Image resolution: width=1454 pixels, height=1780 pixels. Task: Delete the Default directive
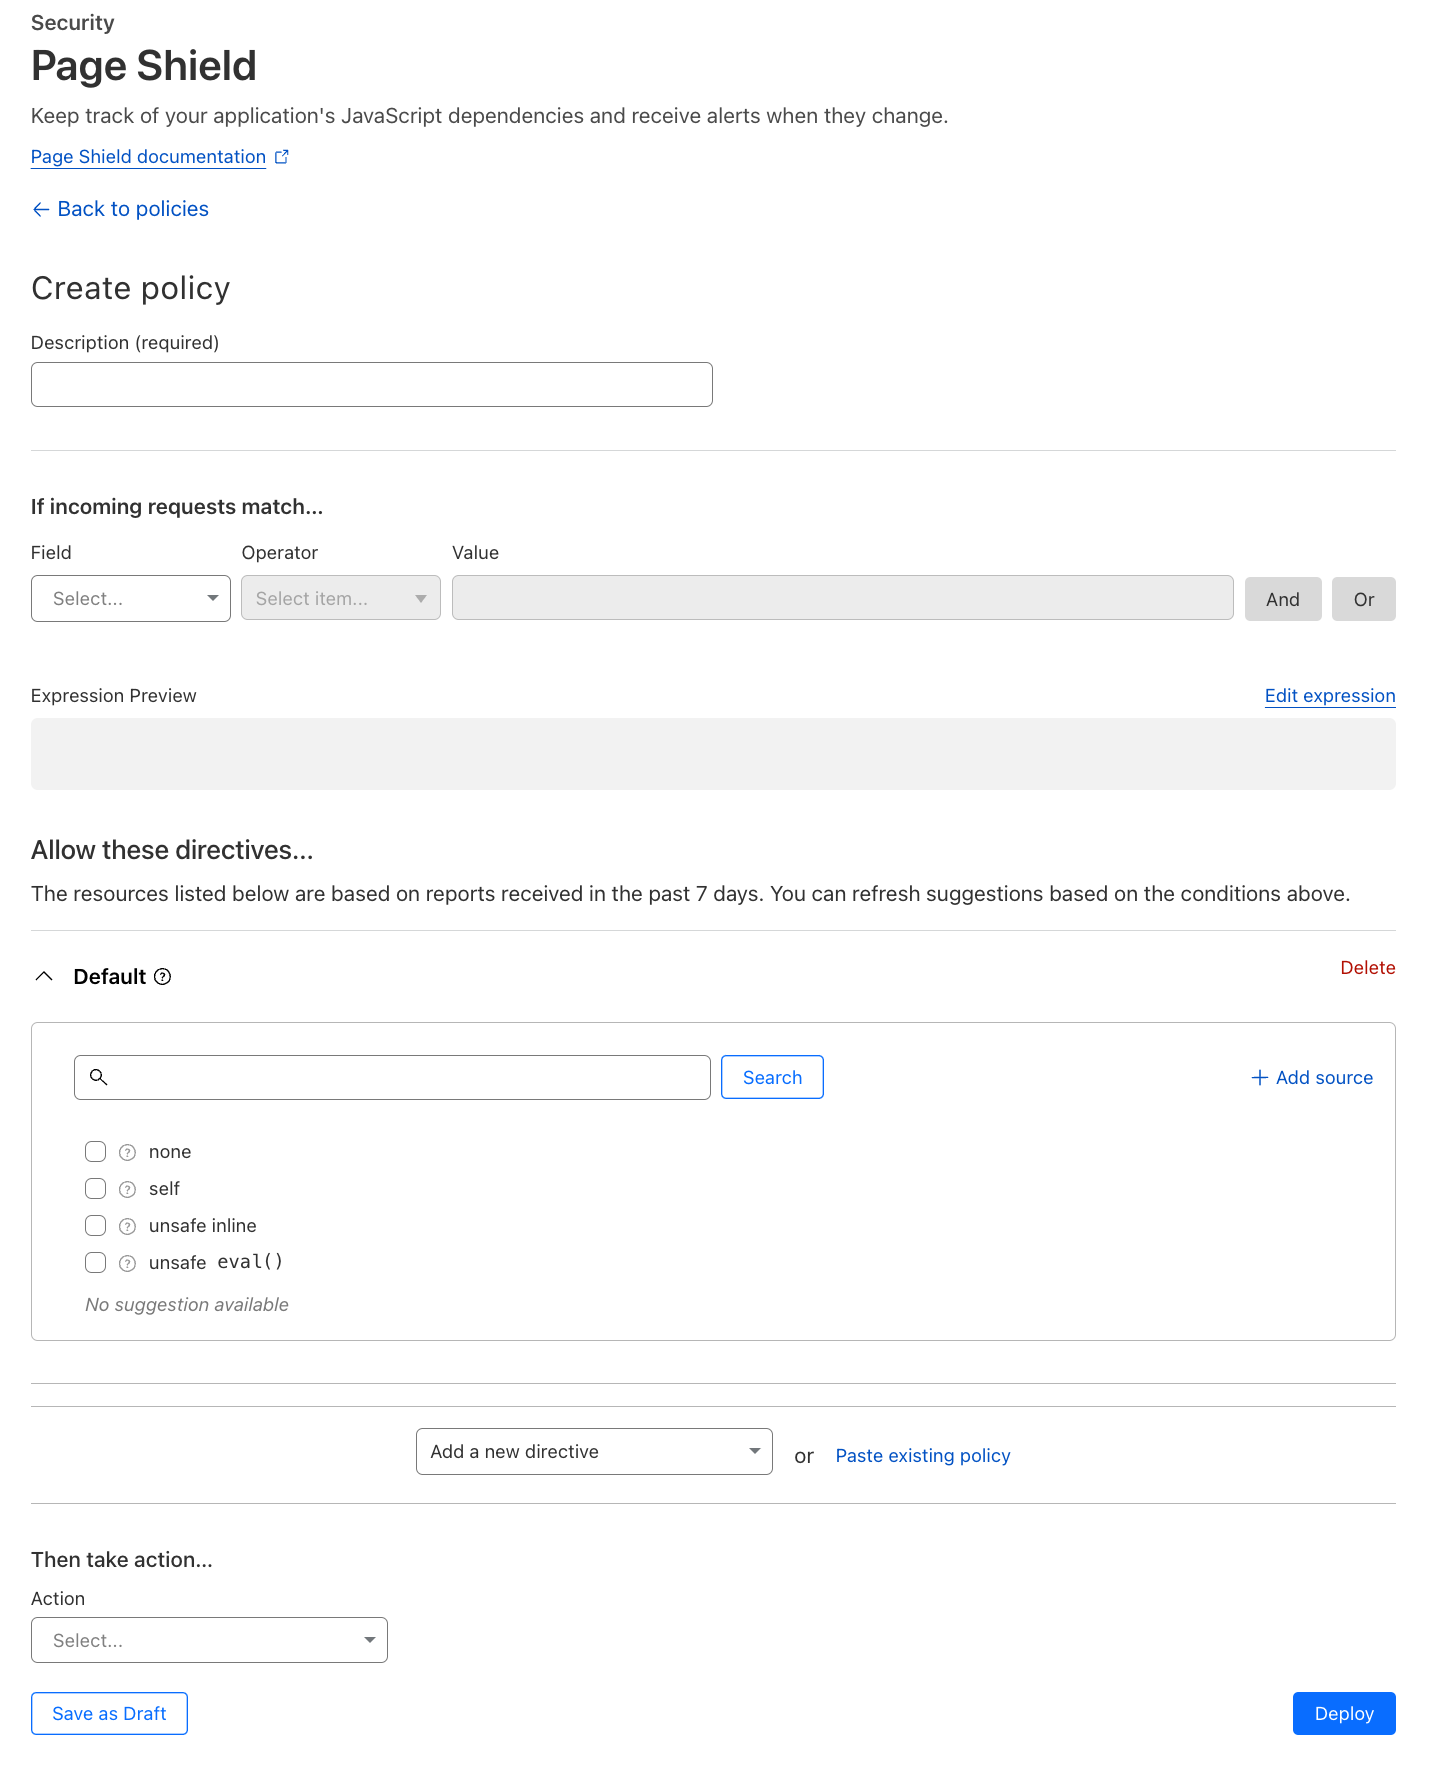[1368, 968]
